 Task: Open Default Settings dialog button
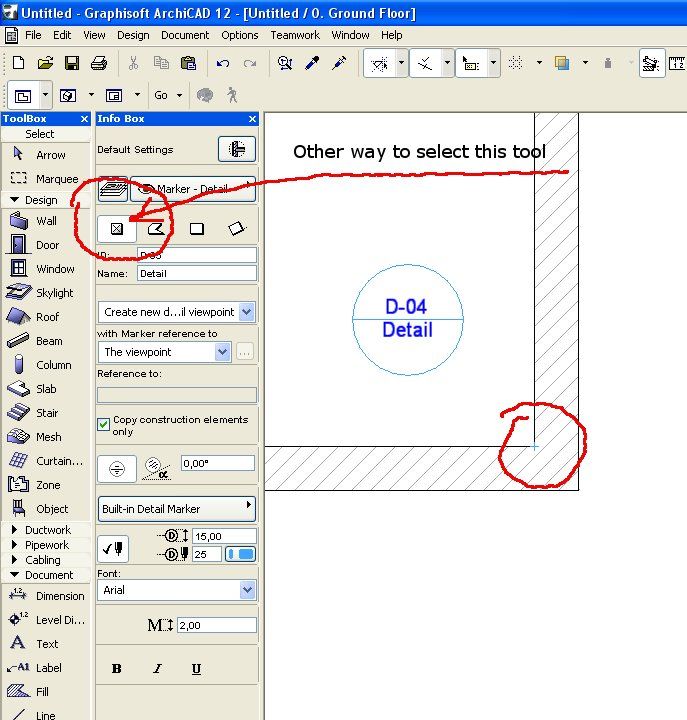(237, 149)
